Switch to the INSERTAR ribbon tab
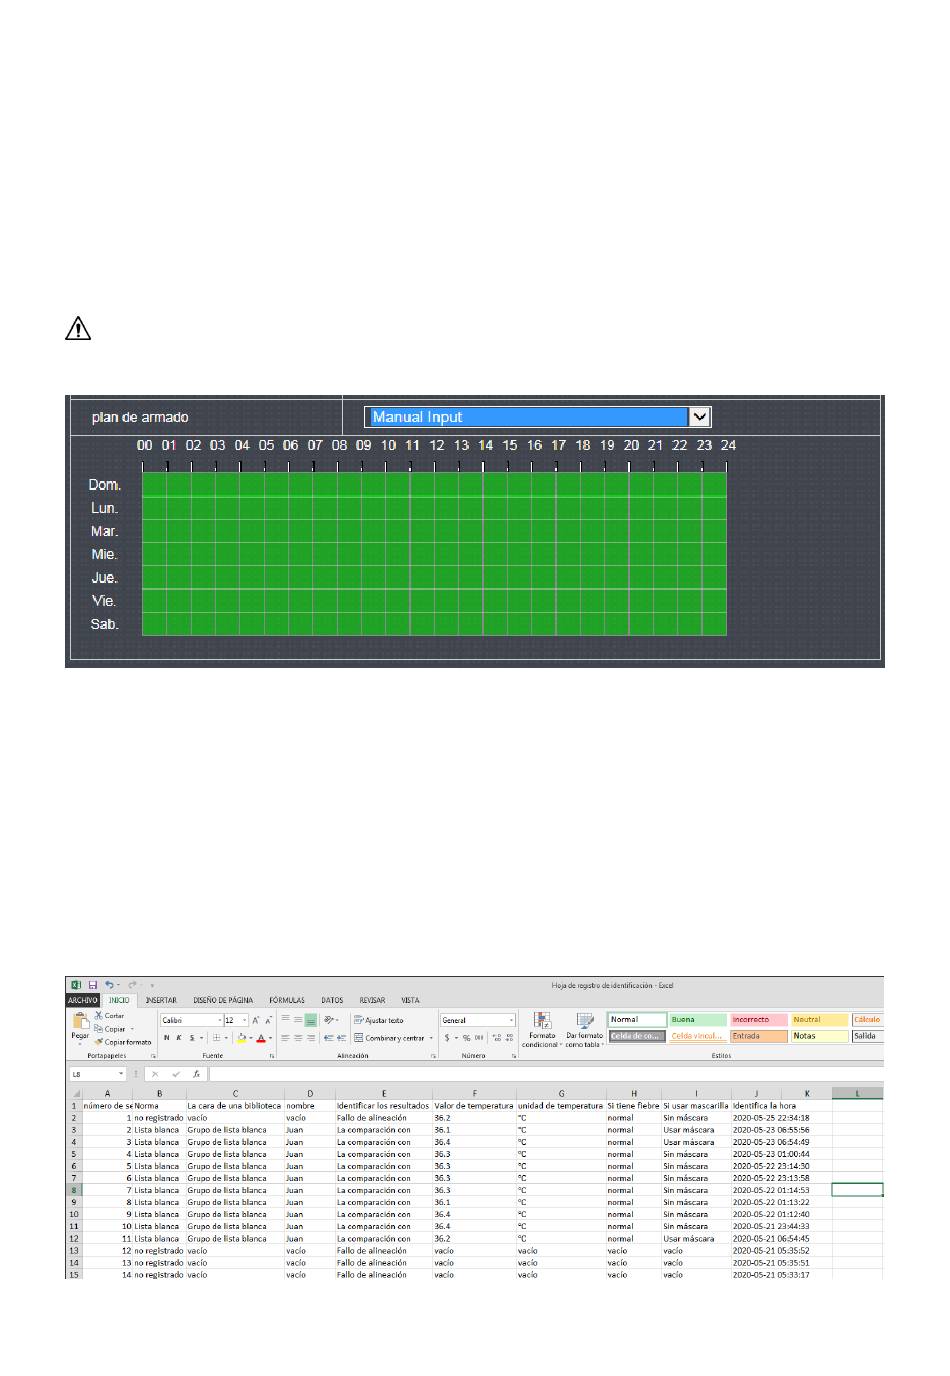Viewport: 950px width, 1376px height. [x=161, y=1000]
